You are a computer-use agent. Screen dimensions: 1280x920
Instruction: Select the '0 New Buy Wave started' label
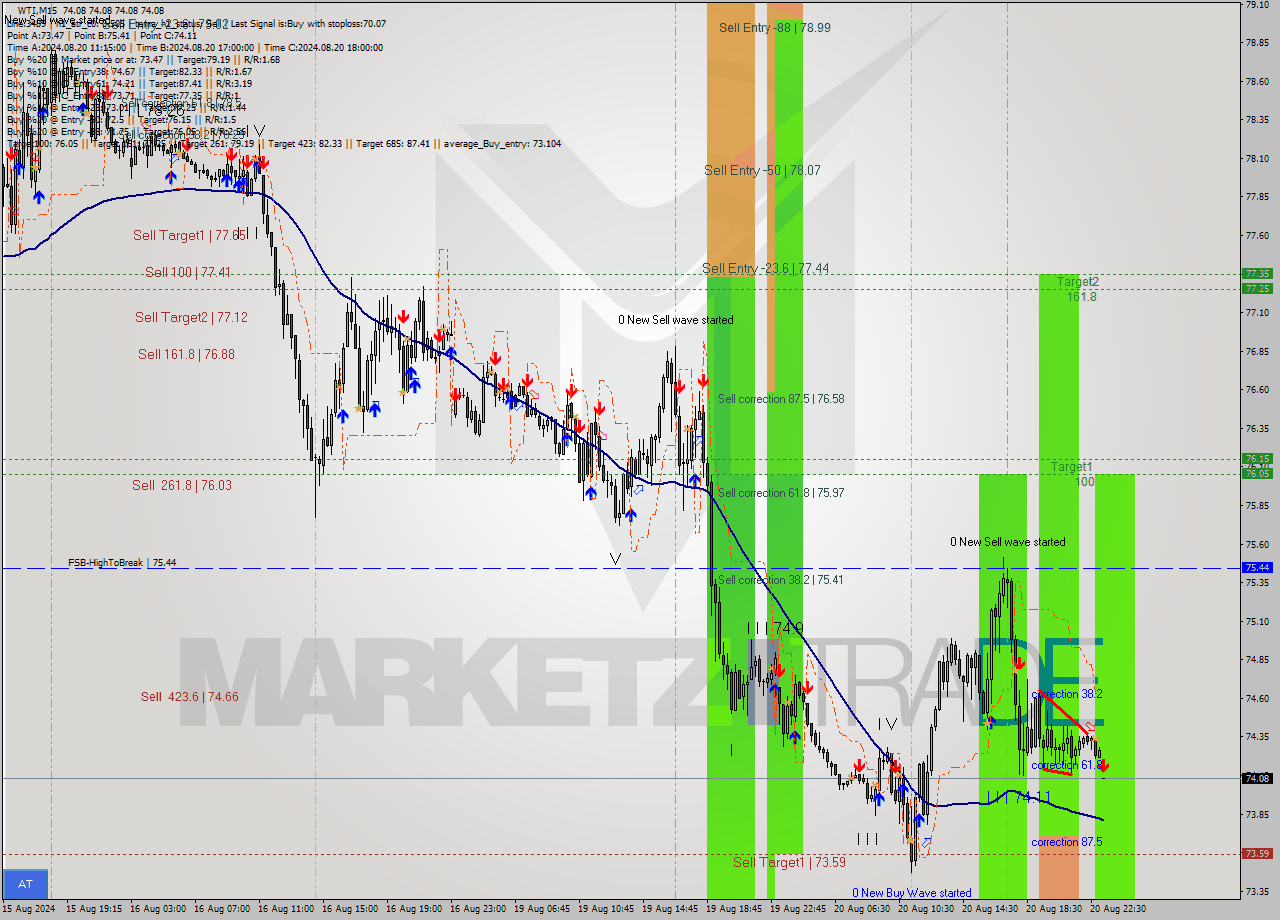click(911, 893)
